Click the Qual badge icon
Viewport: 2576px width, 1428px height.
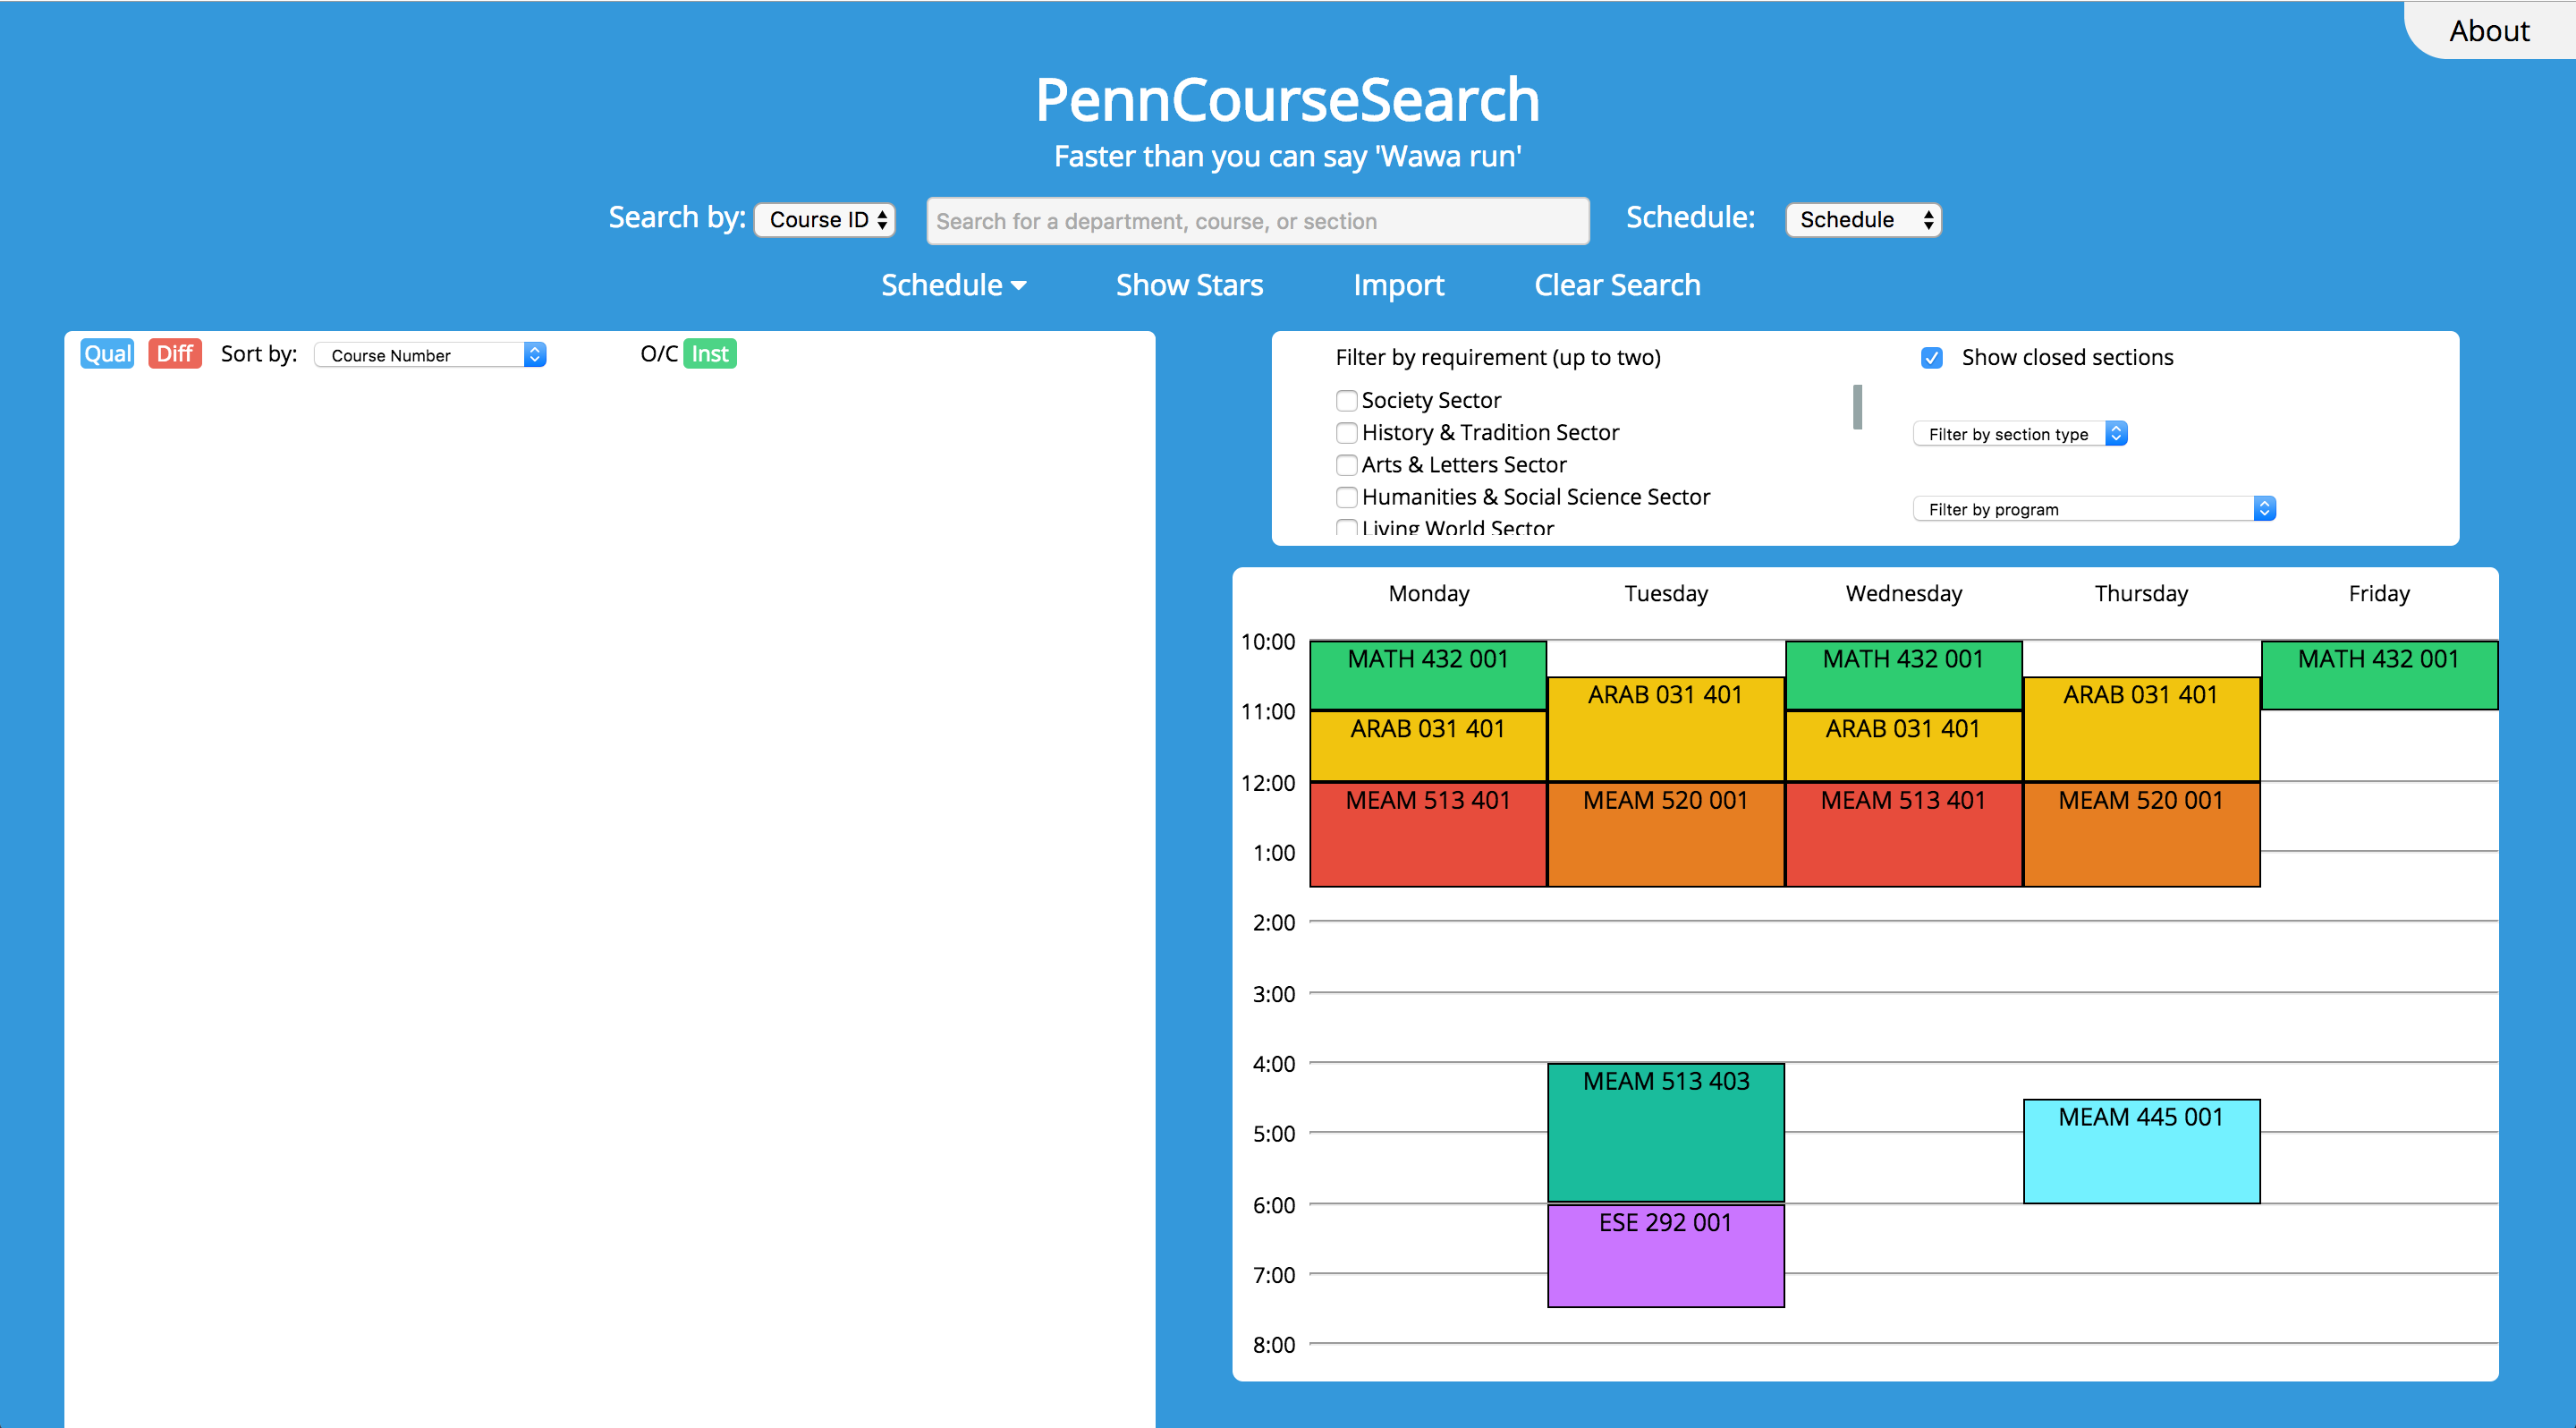(x=107, y=354)
